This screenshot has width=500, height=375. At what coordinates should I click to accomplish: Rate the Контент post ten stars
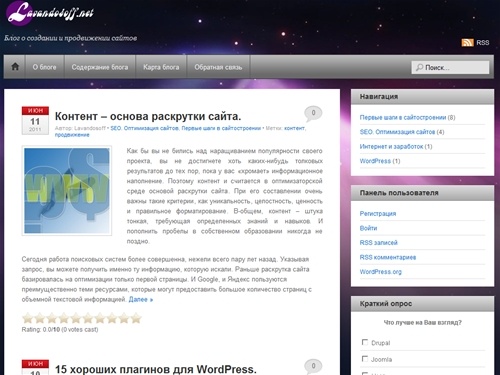point(136,318)
